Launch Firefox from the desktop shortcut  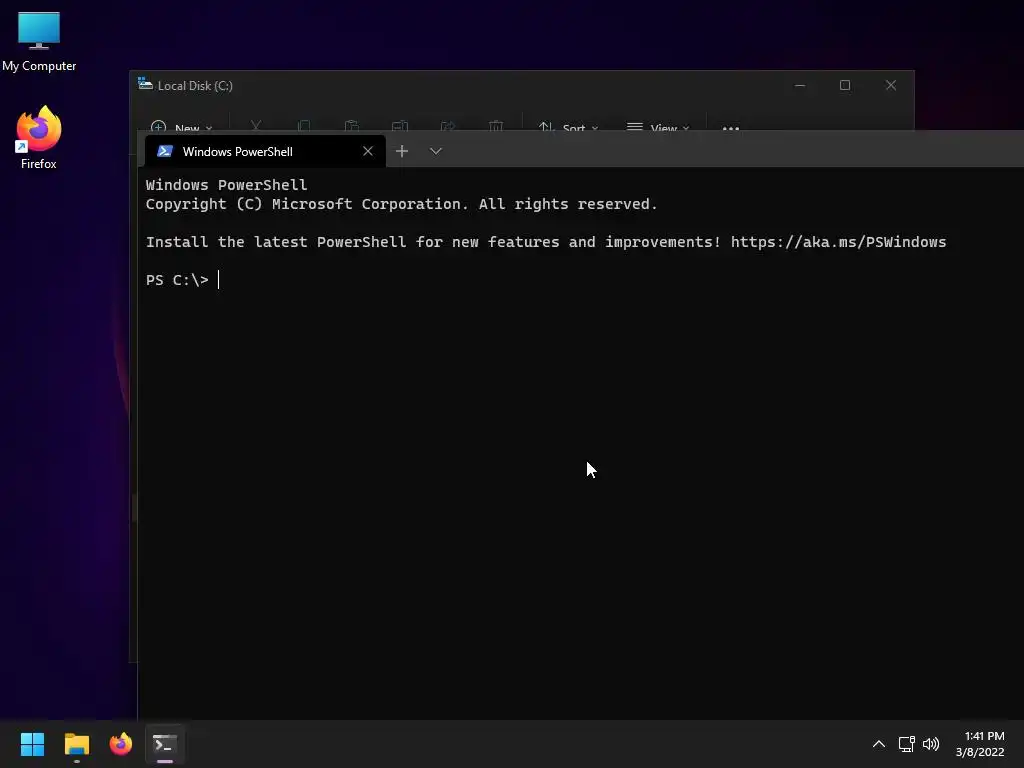[39, 138]
